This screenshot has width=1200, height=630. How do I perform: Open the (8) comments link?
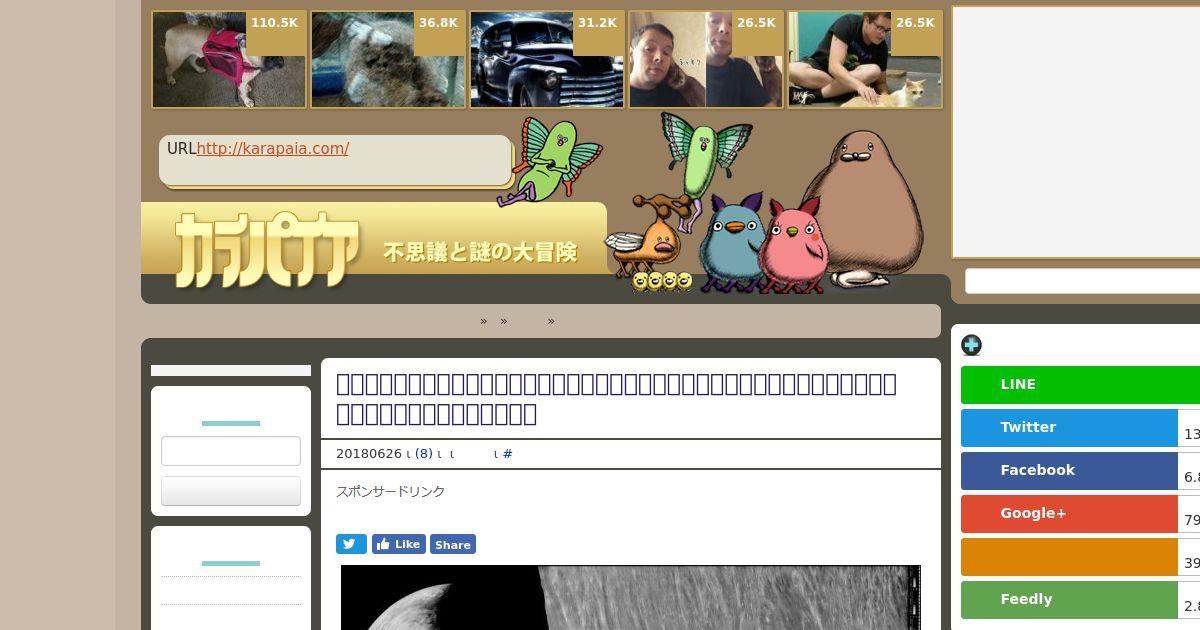coord(424,454)
